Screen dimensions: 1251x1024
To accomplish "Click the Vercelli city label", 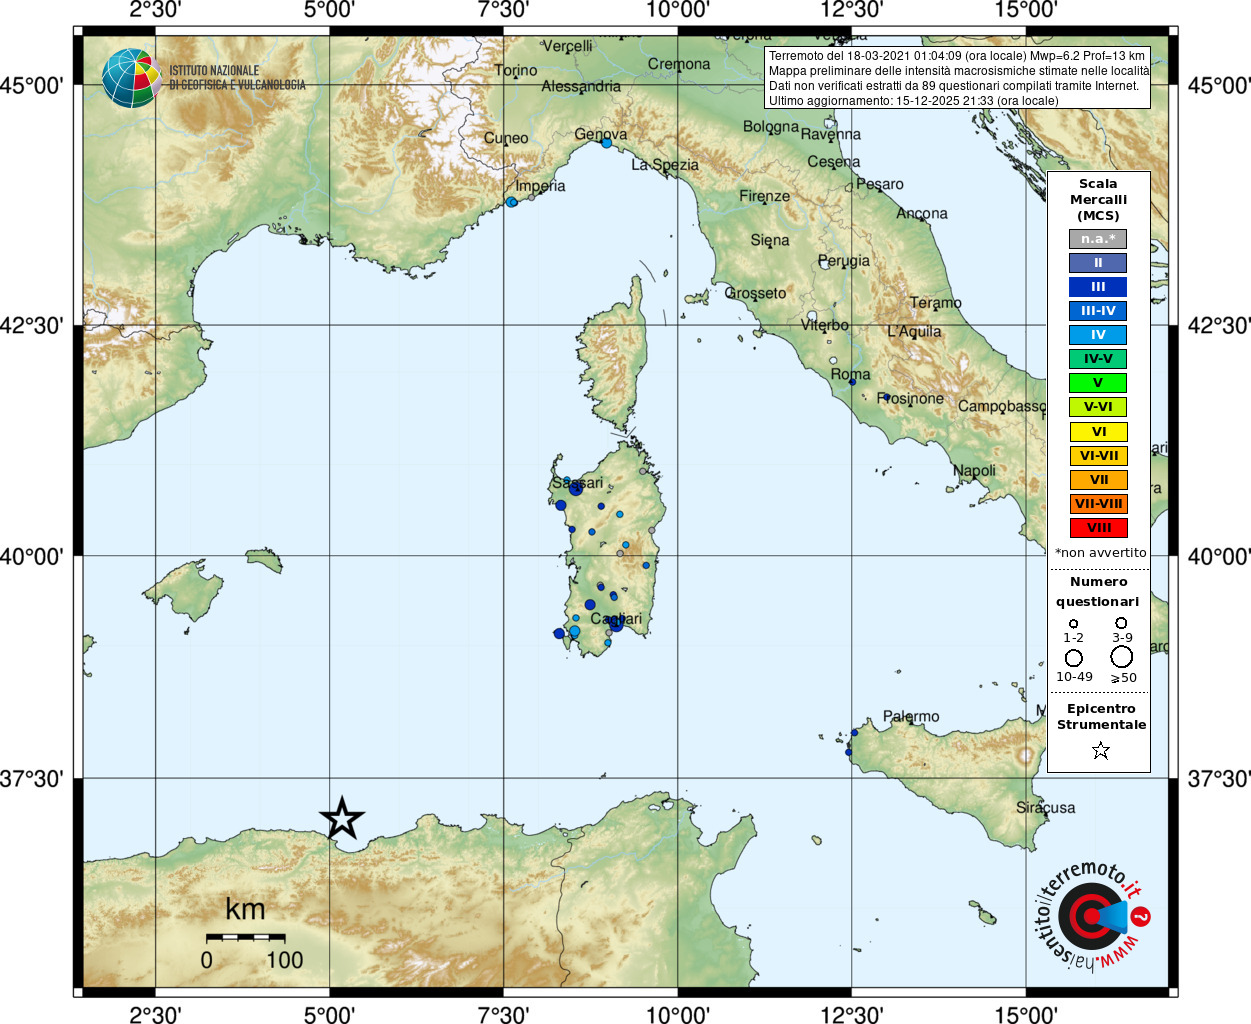I will [x=567, y=46].
